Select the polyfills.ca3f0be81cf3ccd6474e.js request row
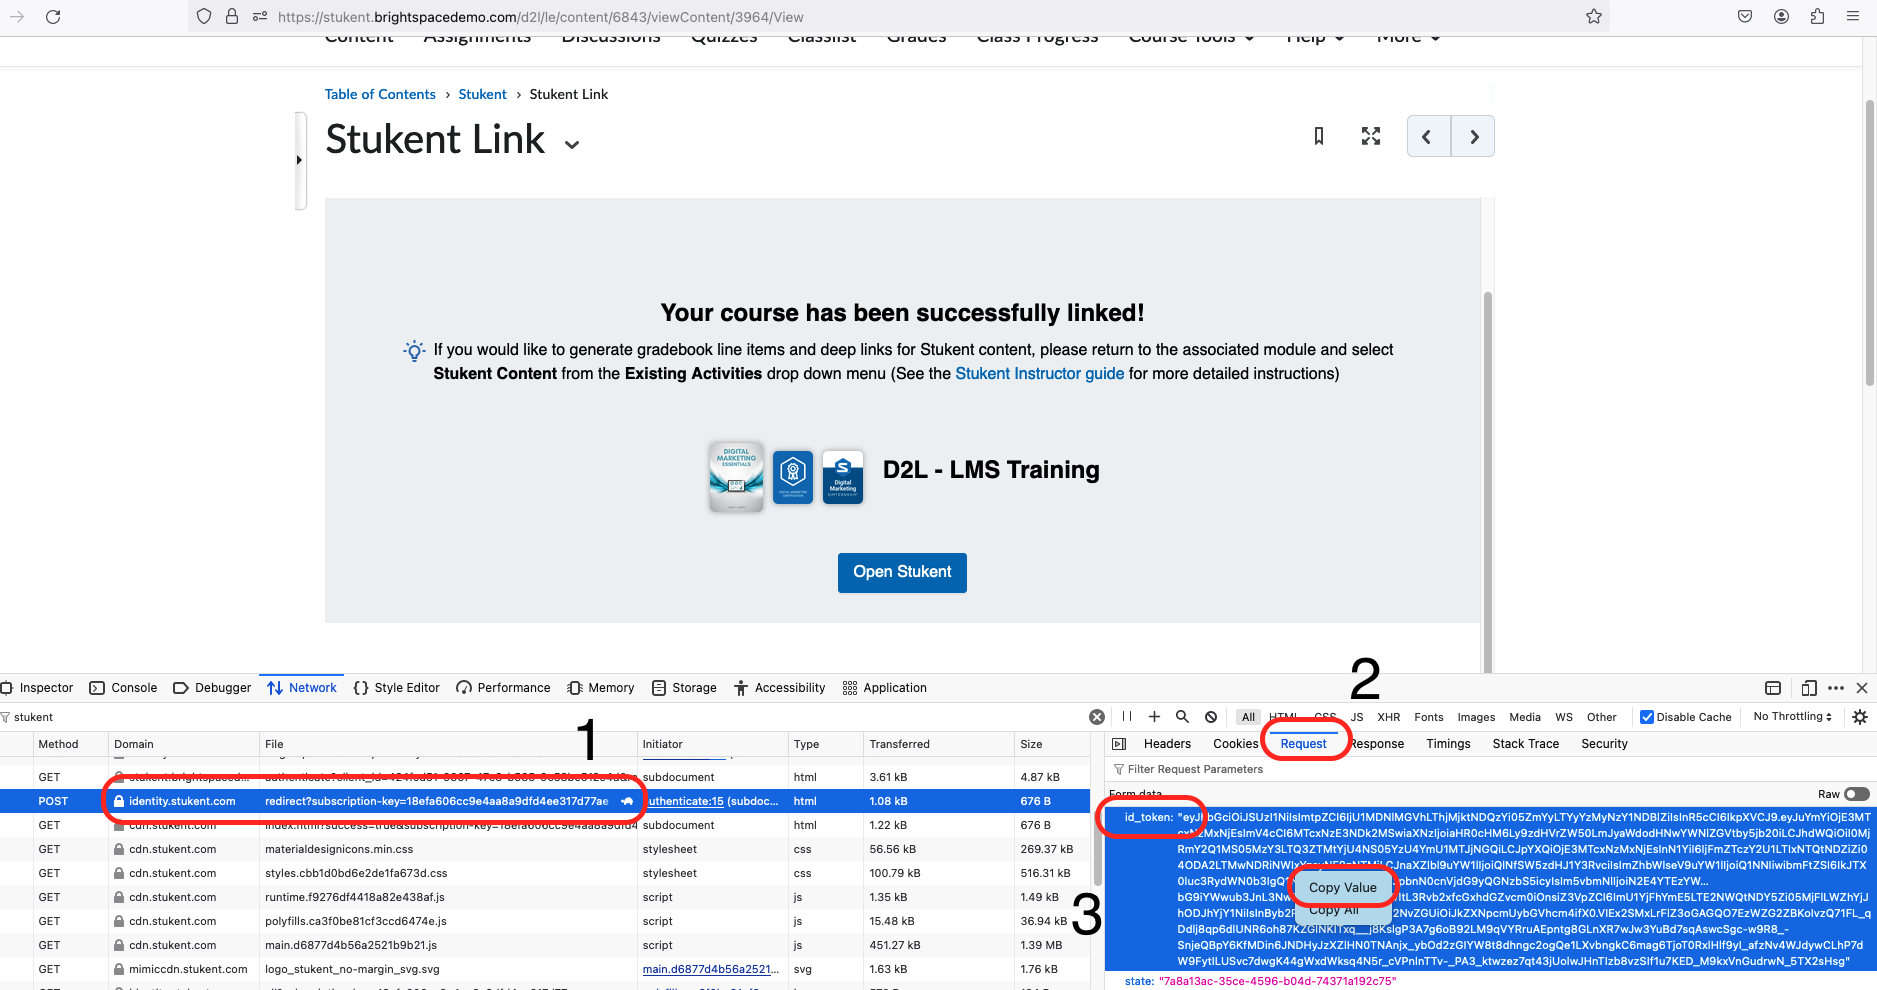Image resolution: width=1877 pixels, height=990 pixels. (x=545, y=921)
